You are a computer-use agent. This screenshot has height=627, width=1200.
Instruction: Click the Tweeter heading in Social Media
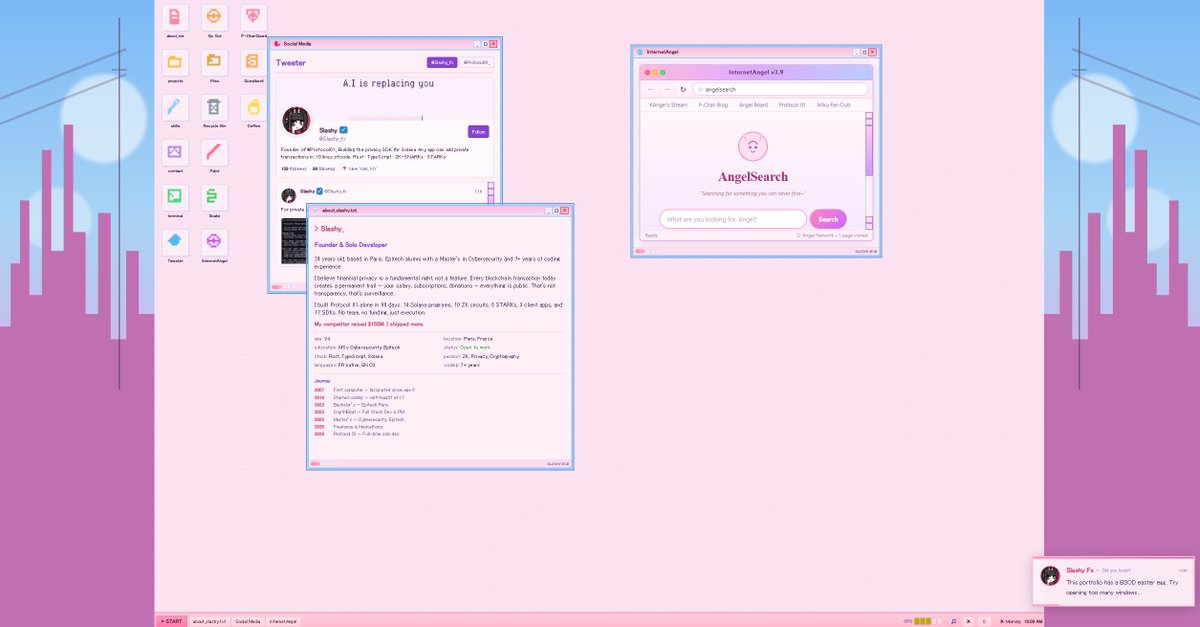291,62
